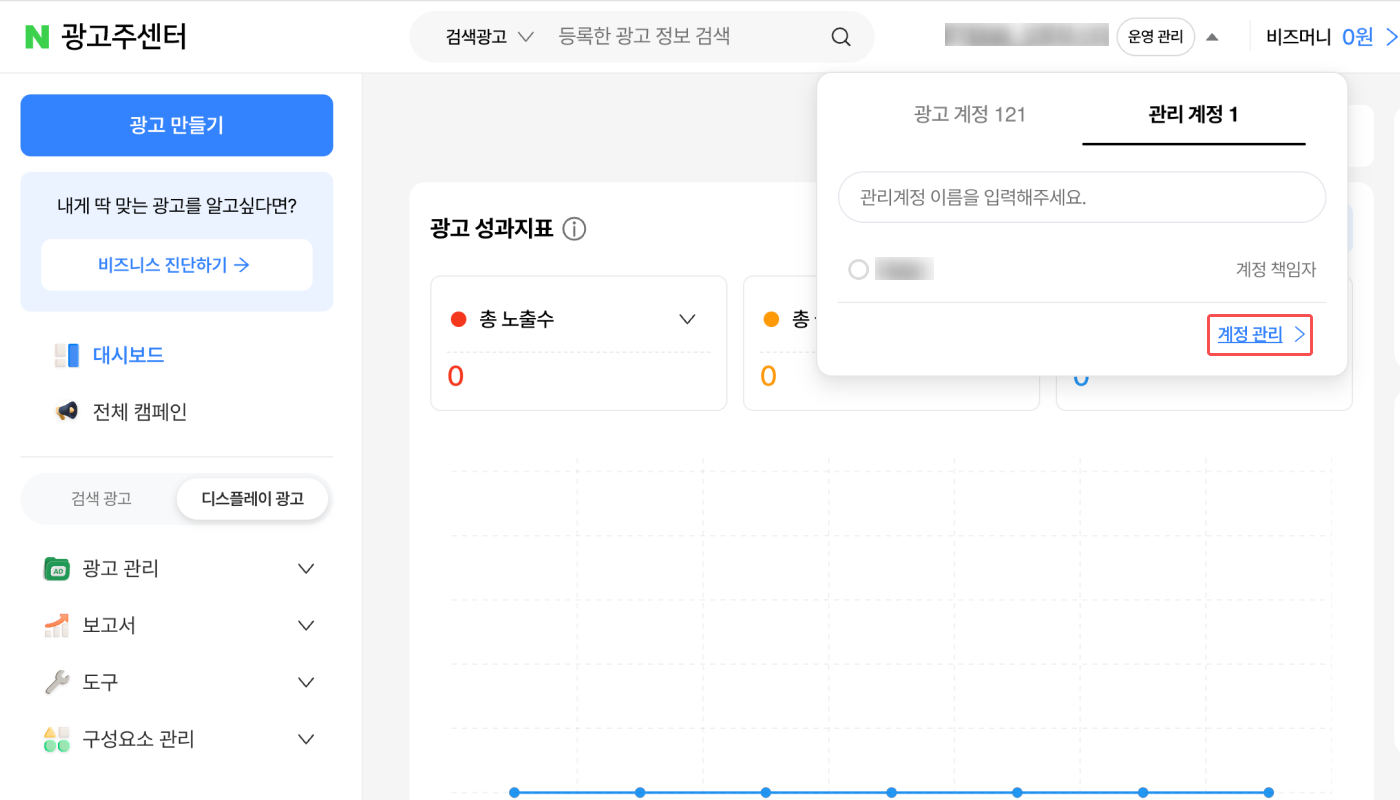Open the 구성요소 관리 menu item
Screen dimensions: 1400x800
(x=139, y=740)
